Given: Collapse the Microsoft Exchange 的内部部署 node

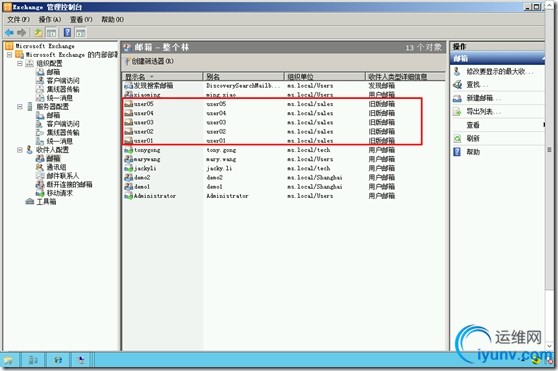Looking at the screenshot, I should pyautogui.click(x=10, y=55).
